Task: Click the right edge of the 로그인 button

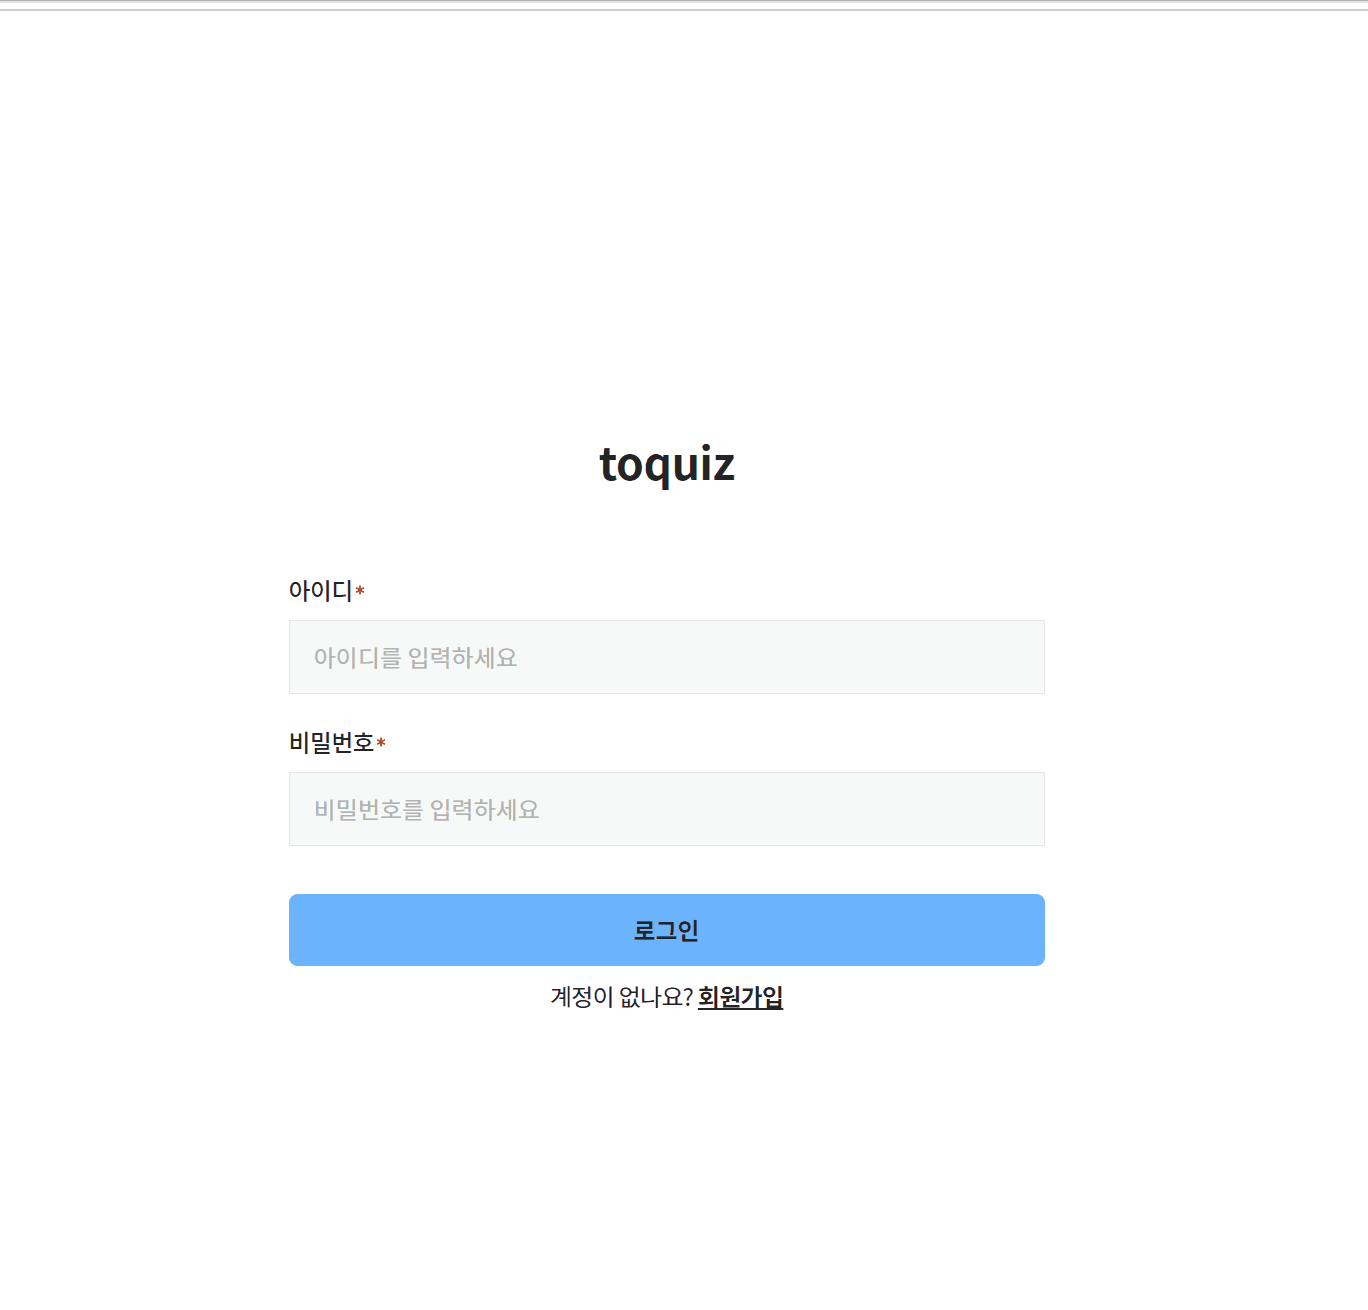Action: tap(1034, 930)
